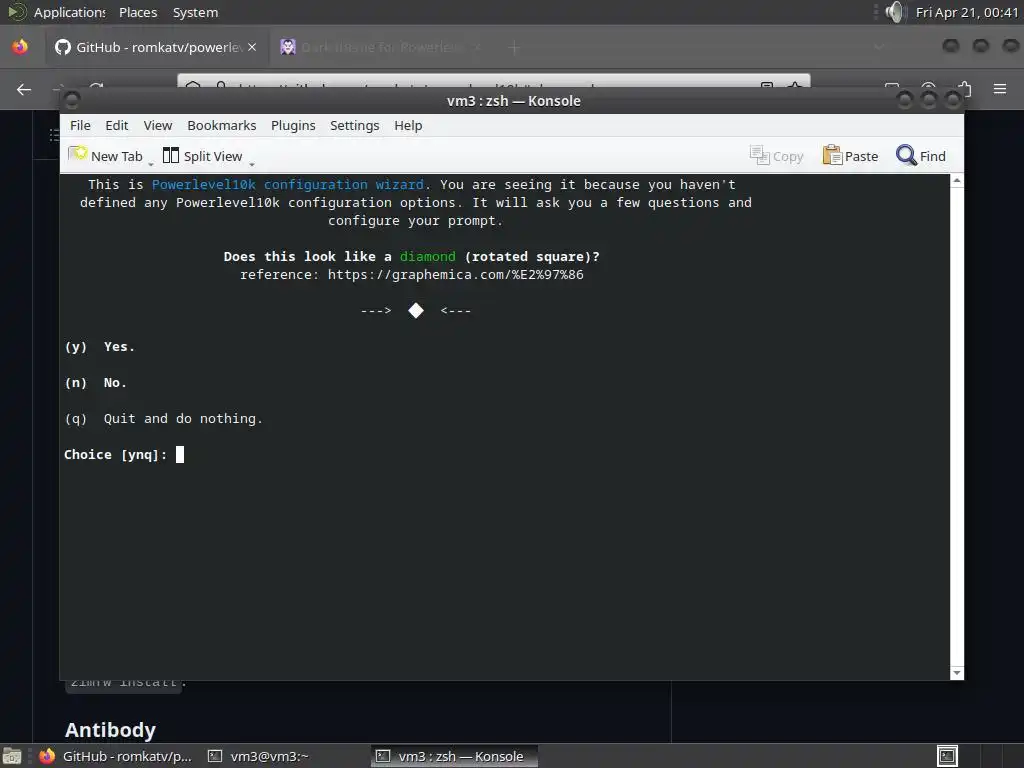Click the green word diamond
1024x768 pixels.
[x=428, y=257]
